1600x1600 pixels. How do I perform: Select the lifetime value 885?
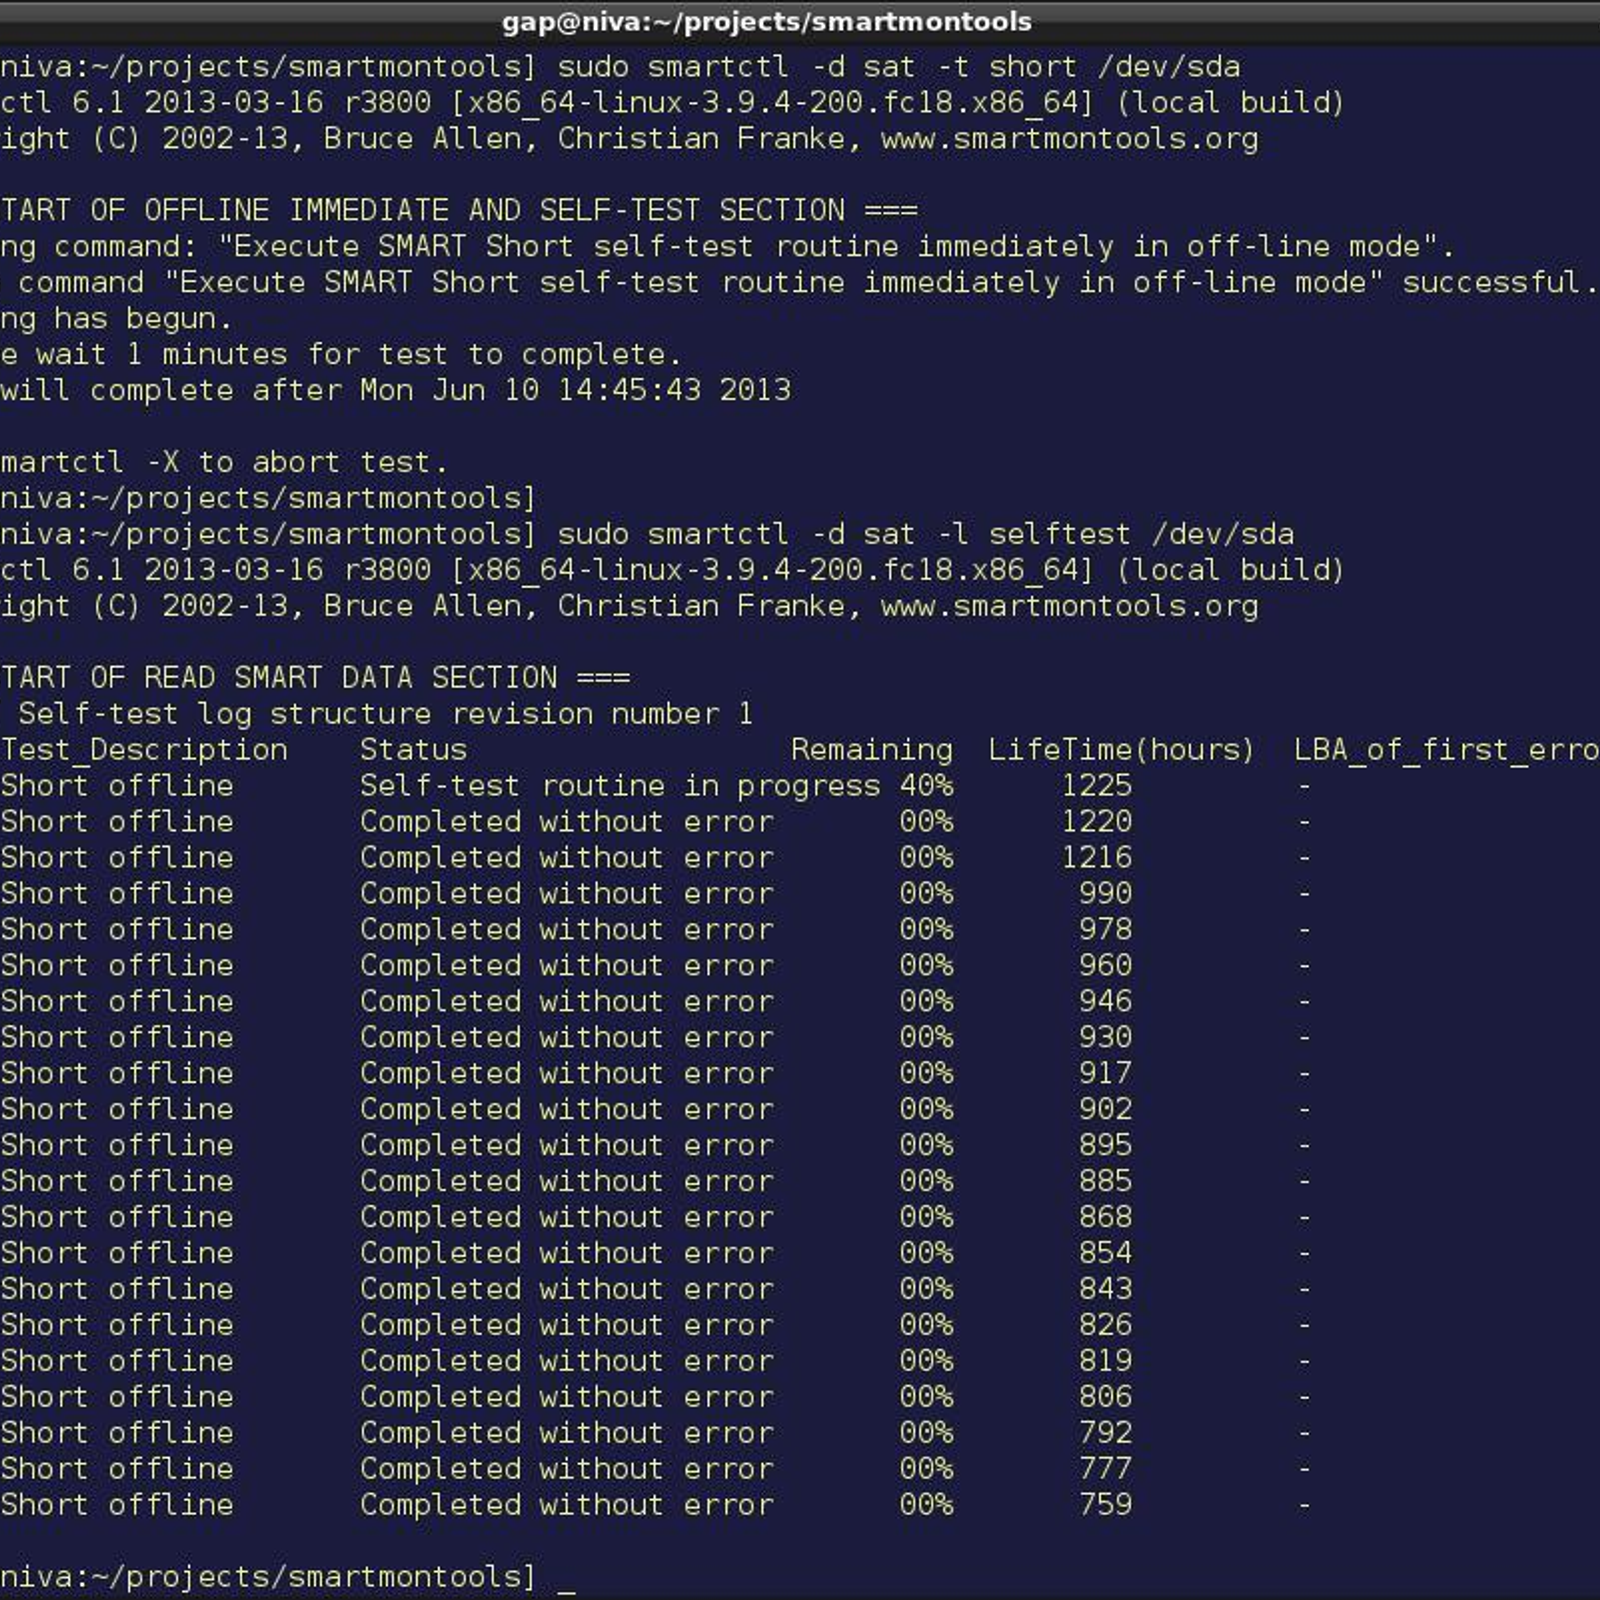pyautogui.click(x=1105, y=1182)
